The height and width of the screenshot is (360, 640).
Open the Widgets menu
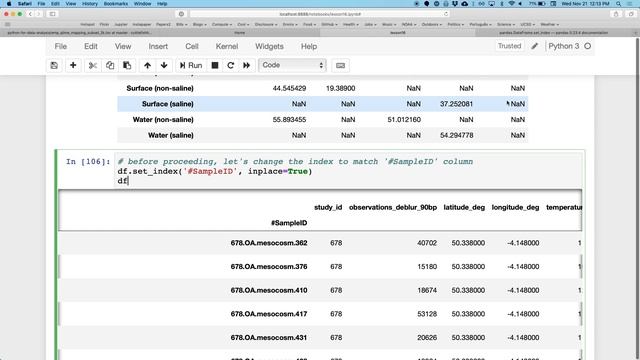coord(269,47)
